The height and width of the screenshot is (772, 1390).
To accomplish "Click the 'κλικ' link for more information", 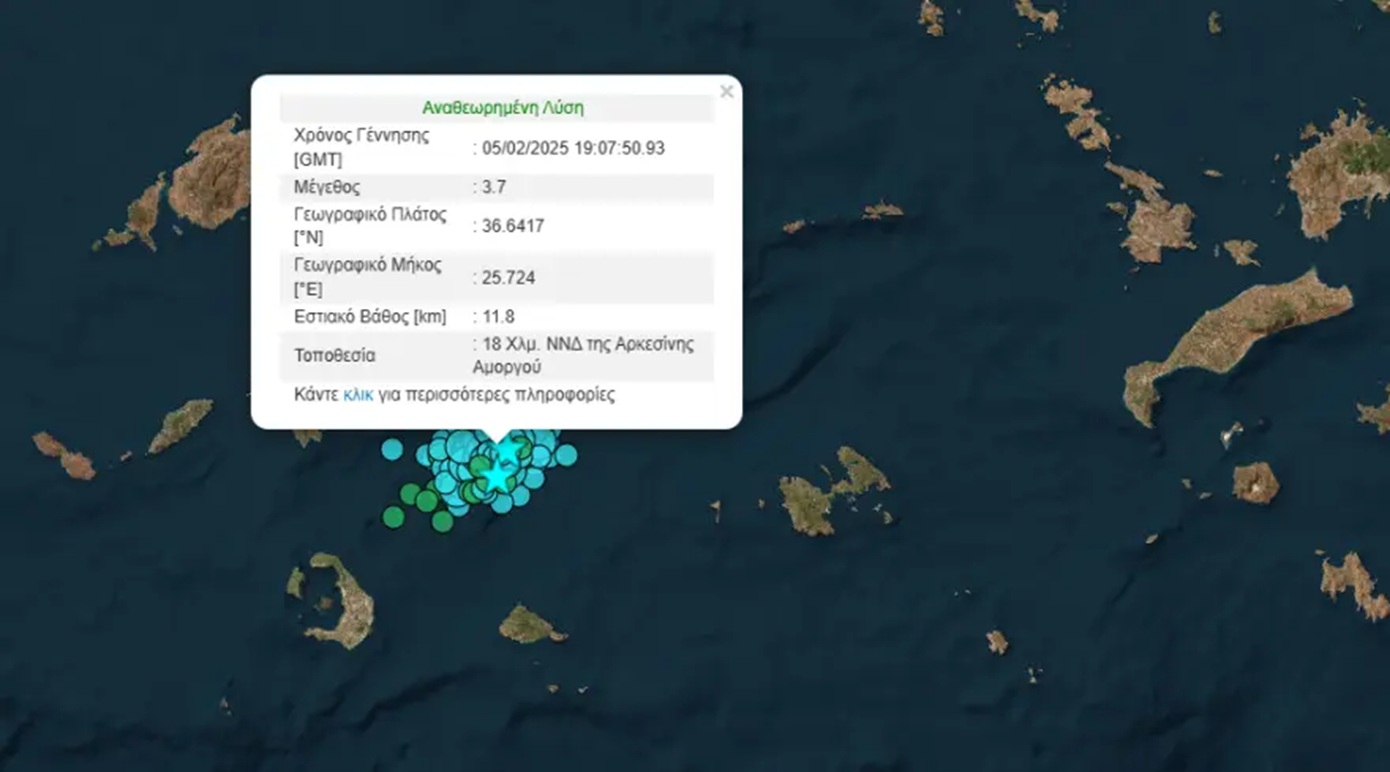I will (358, 395).
